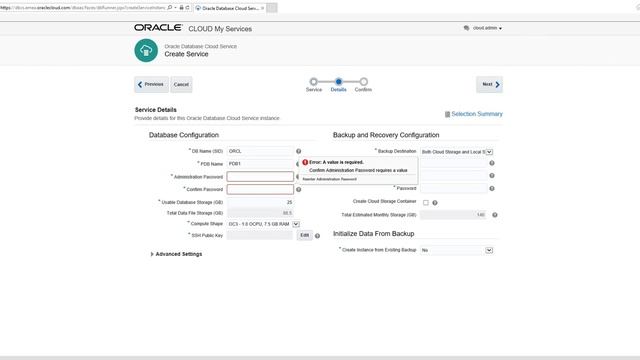Screen dimensions: 640x360
Task: Open the Selection Summary link
Action: click(477, 114)
